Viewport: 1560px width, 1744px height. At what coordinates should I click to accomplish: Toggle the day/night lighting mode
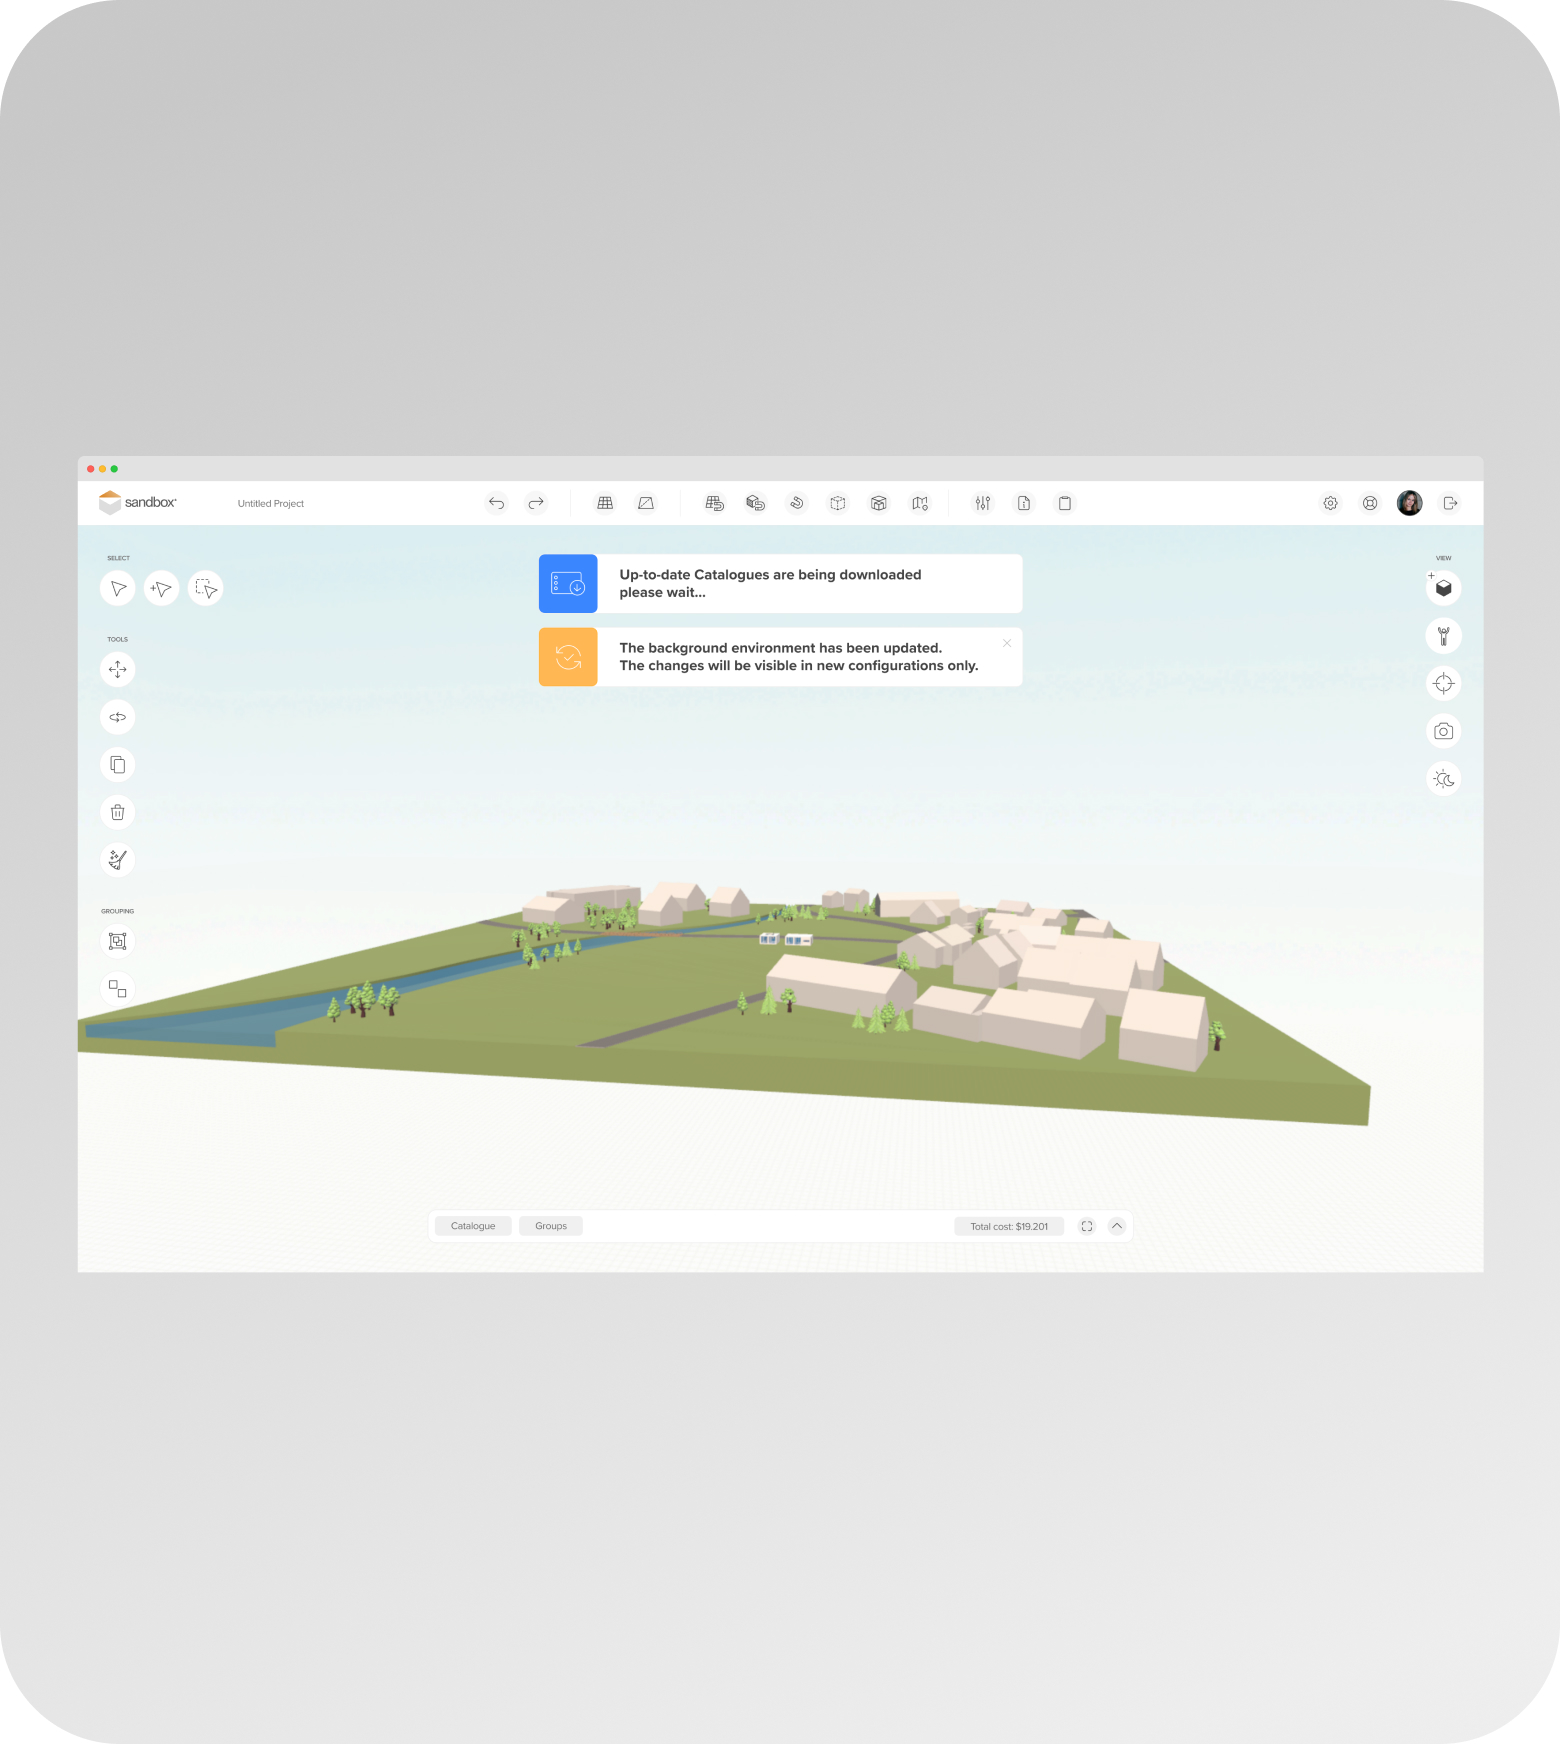[1443, 779]
